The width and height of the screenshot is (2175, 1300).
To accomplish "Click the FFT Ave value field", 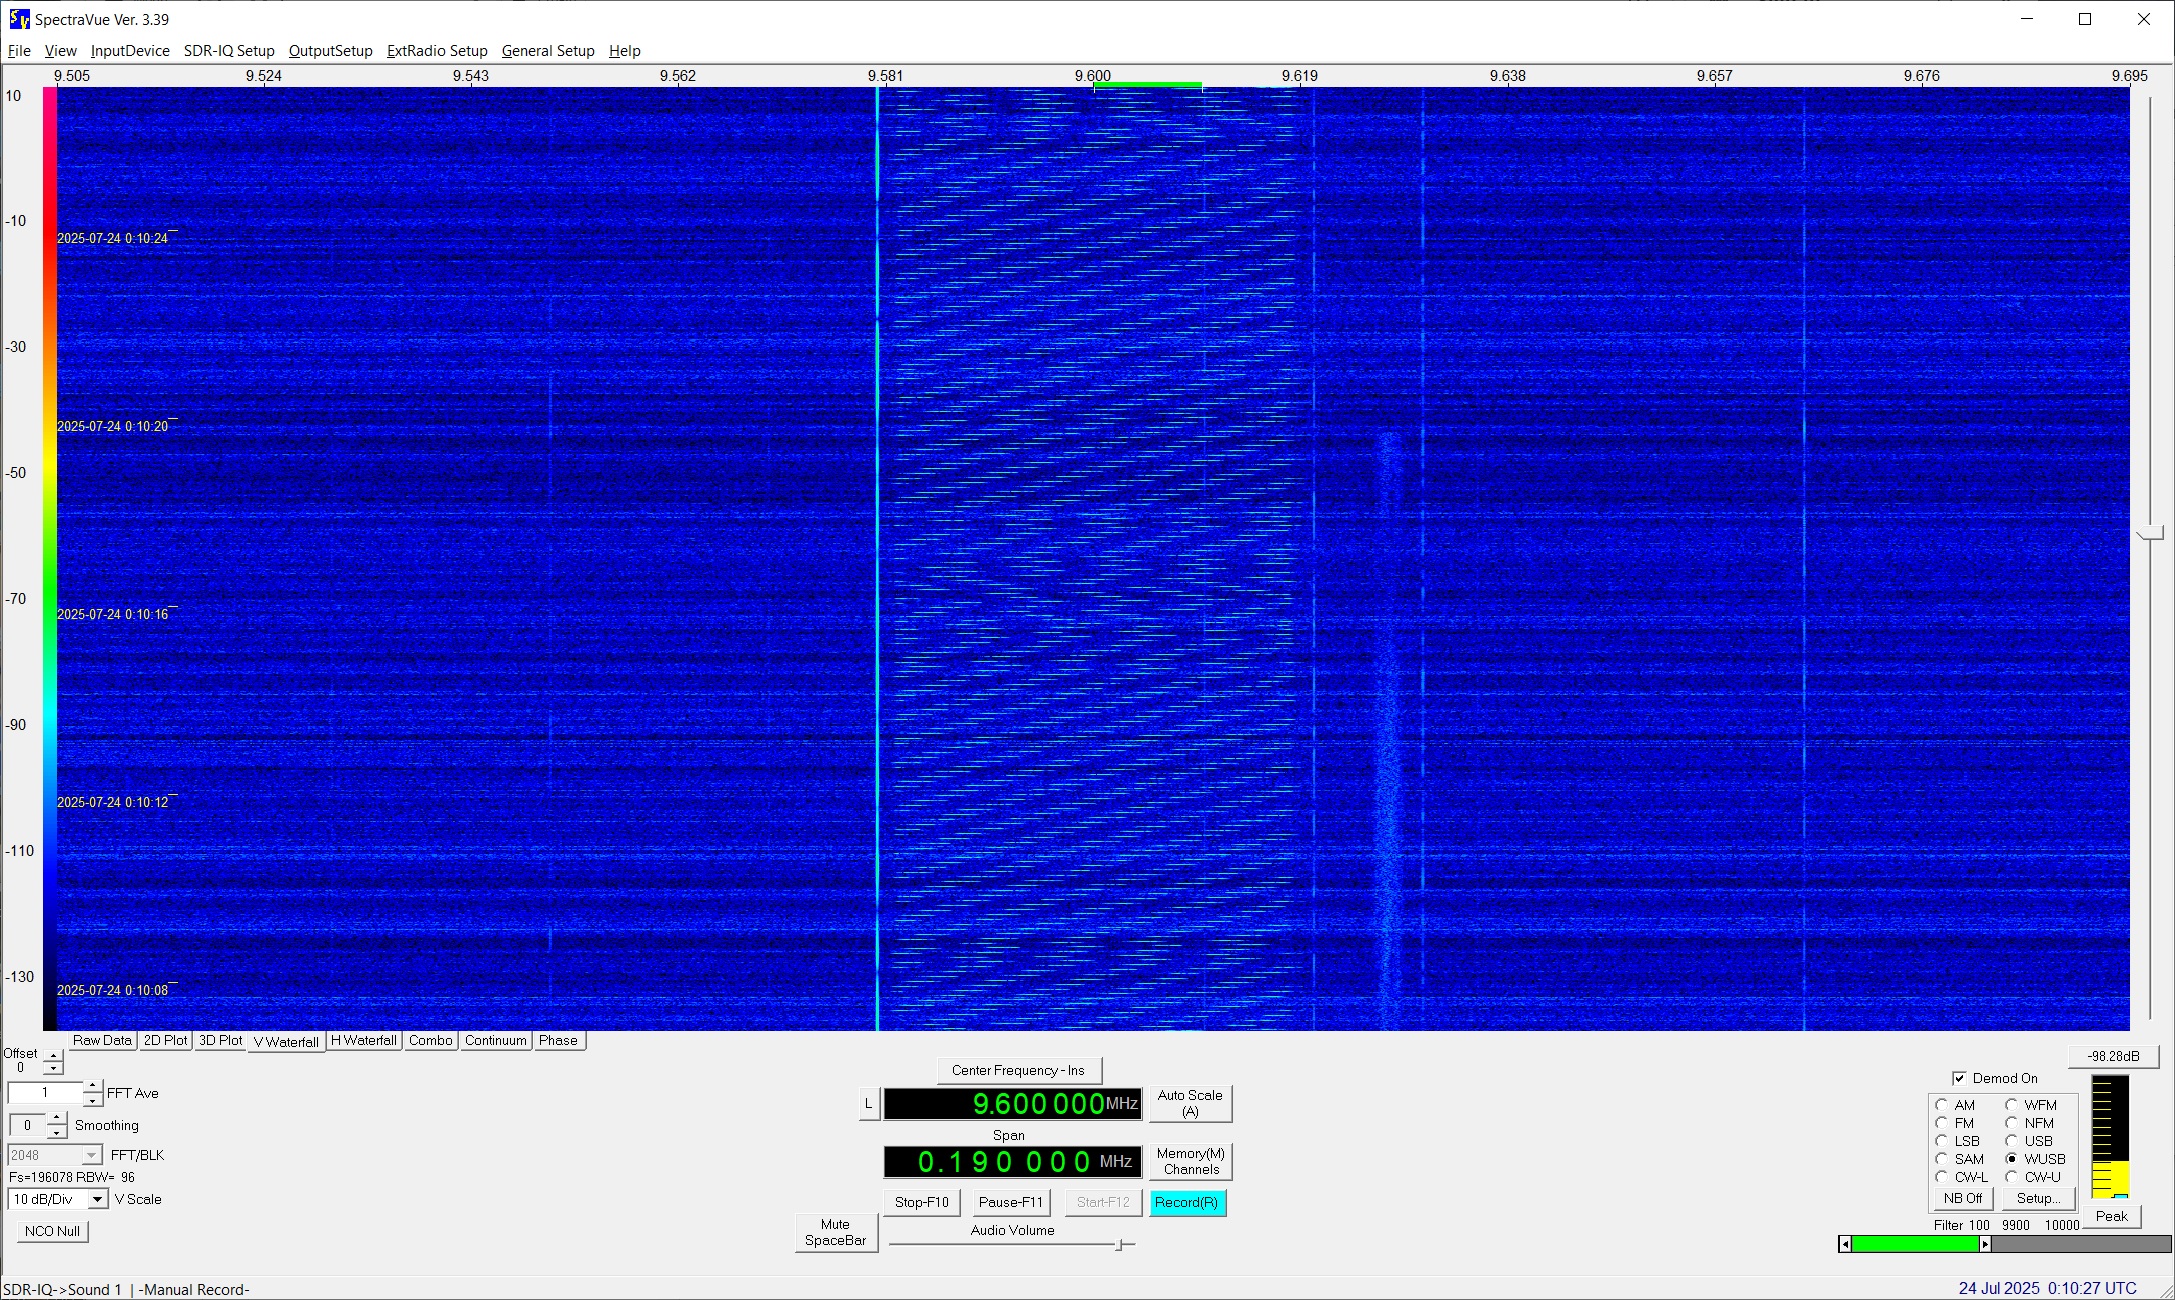I will [45, 1093].
